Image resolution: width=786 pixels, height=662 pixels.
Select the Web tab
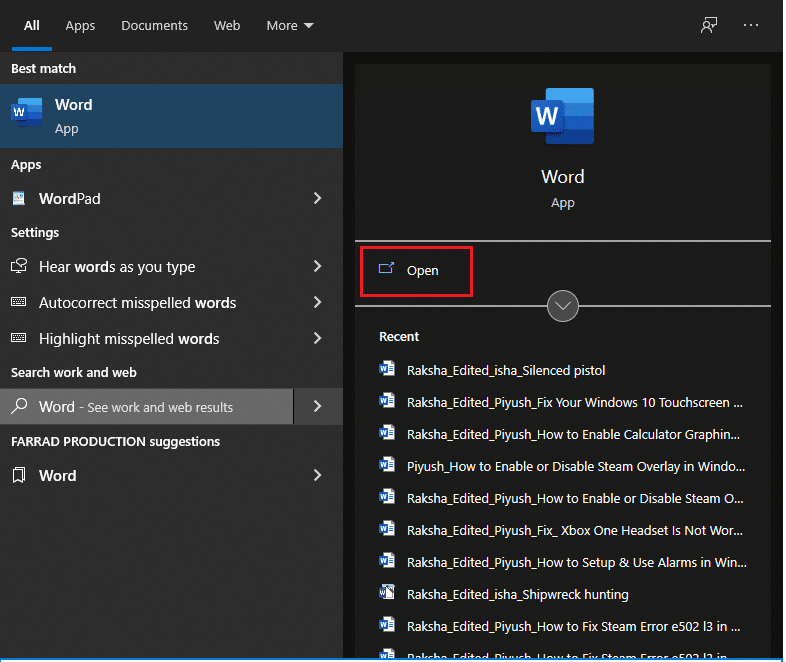tap(227, 25)
